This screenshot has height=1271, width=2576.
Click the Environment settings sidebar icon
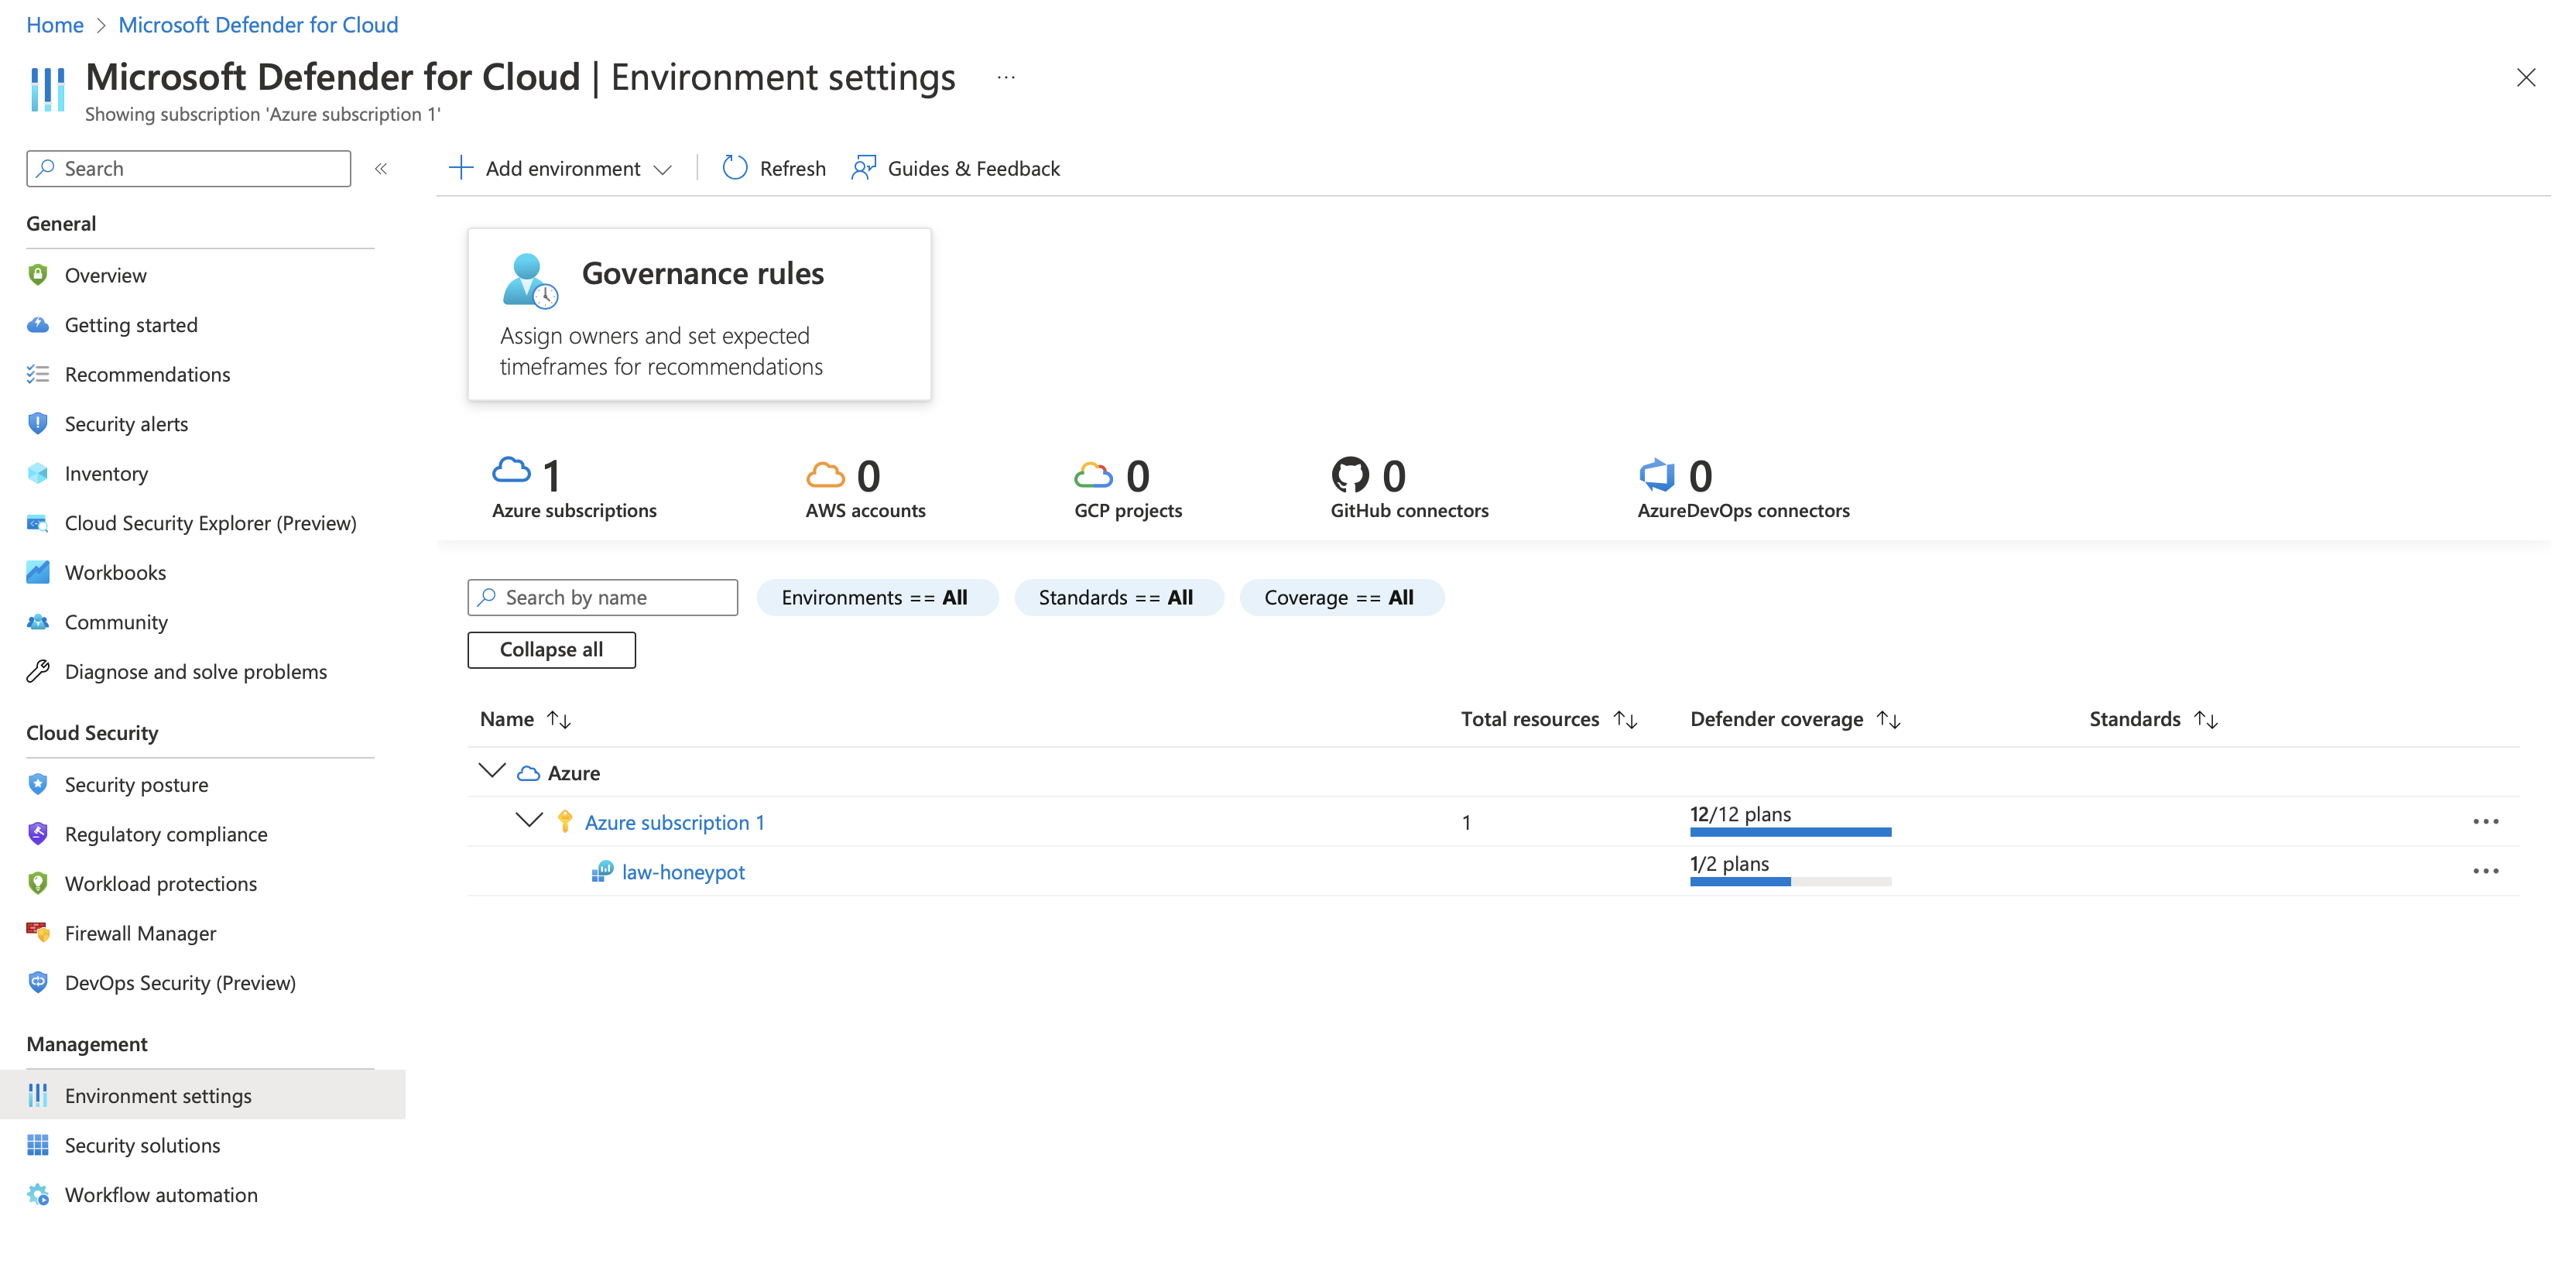click(38, 1095)
